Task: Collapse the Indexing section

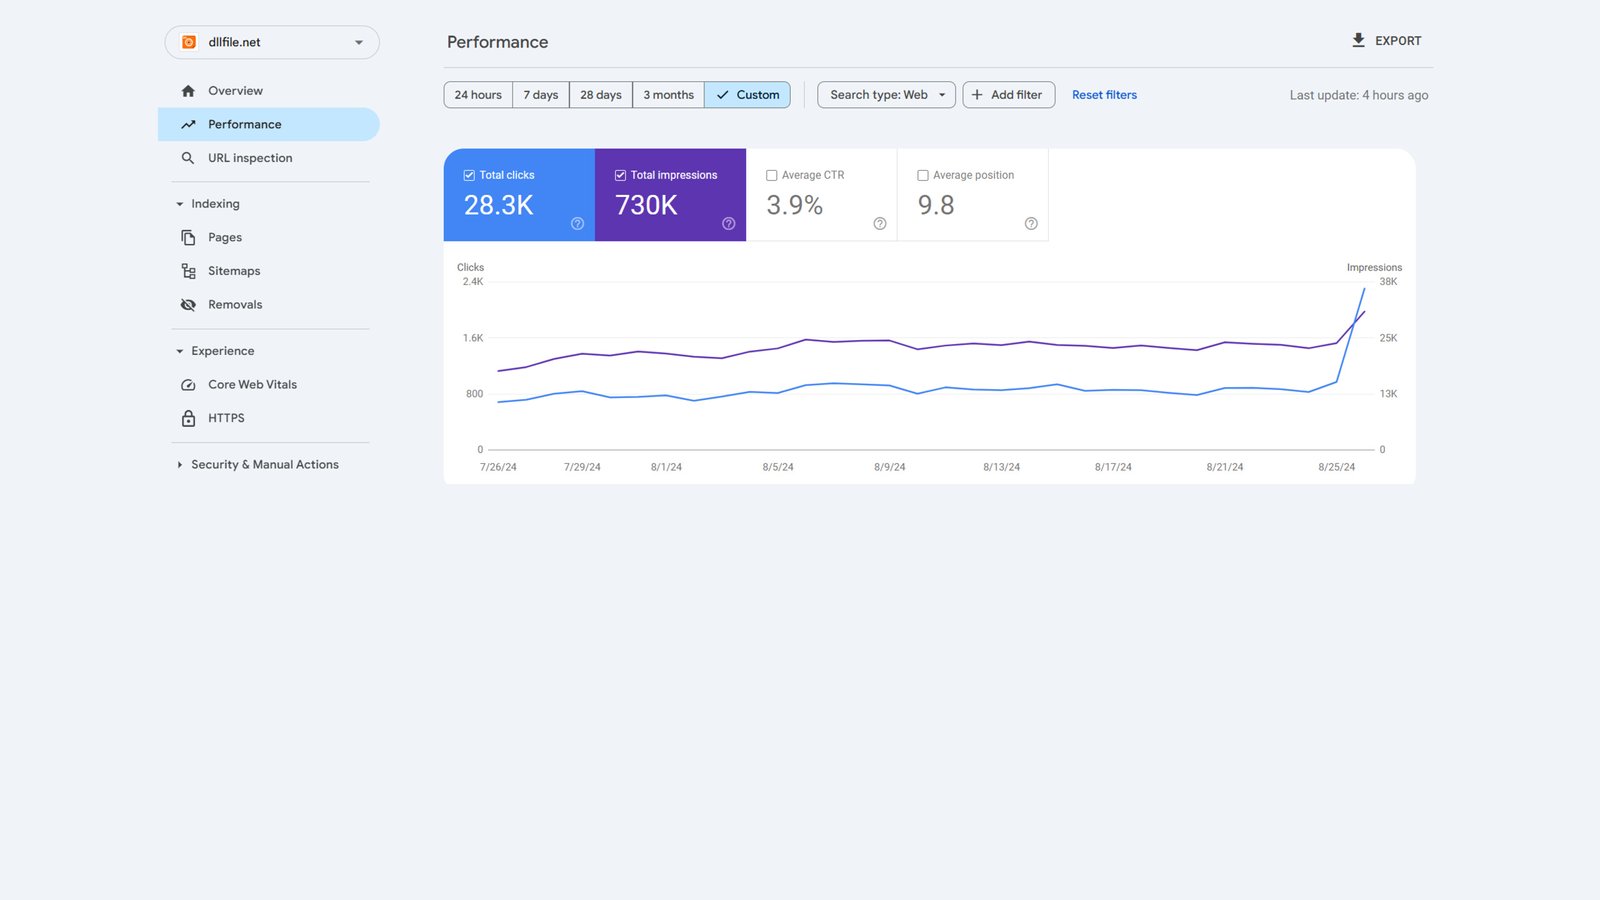Action: (178, 203)
